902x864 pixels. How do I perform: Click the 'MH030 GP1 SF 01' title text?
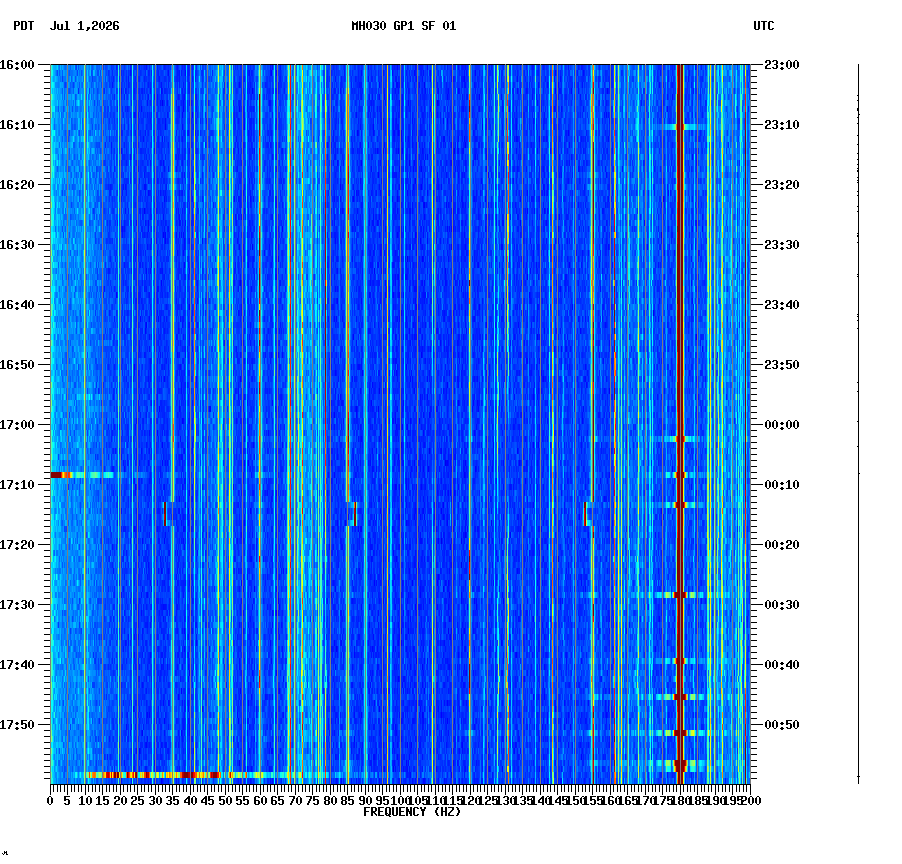point(403,26)
